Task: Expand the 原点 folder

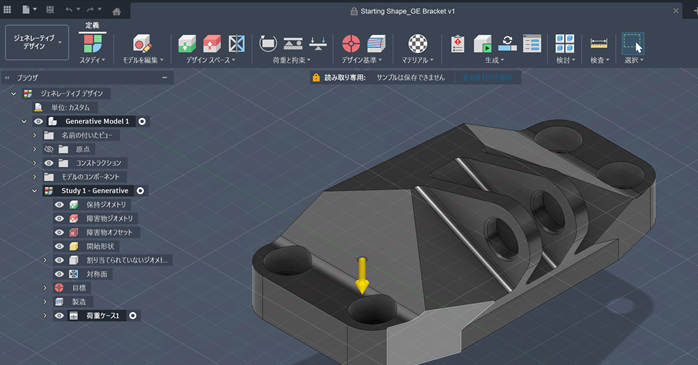Action: (x=34, y=149)
